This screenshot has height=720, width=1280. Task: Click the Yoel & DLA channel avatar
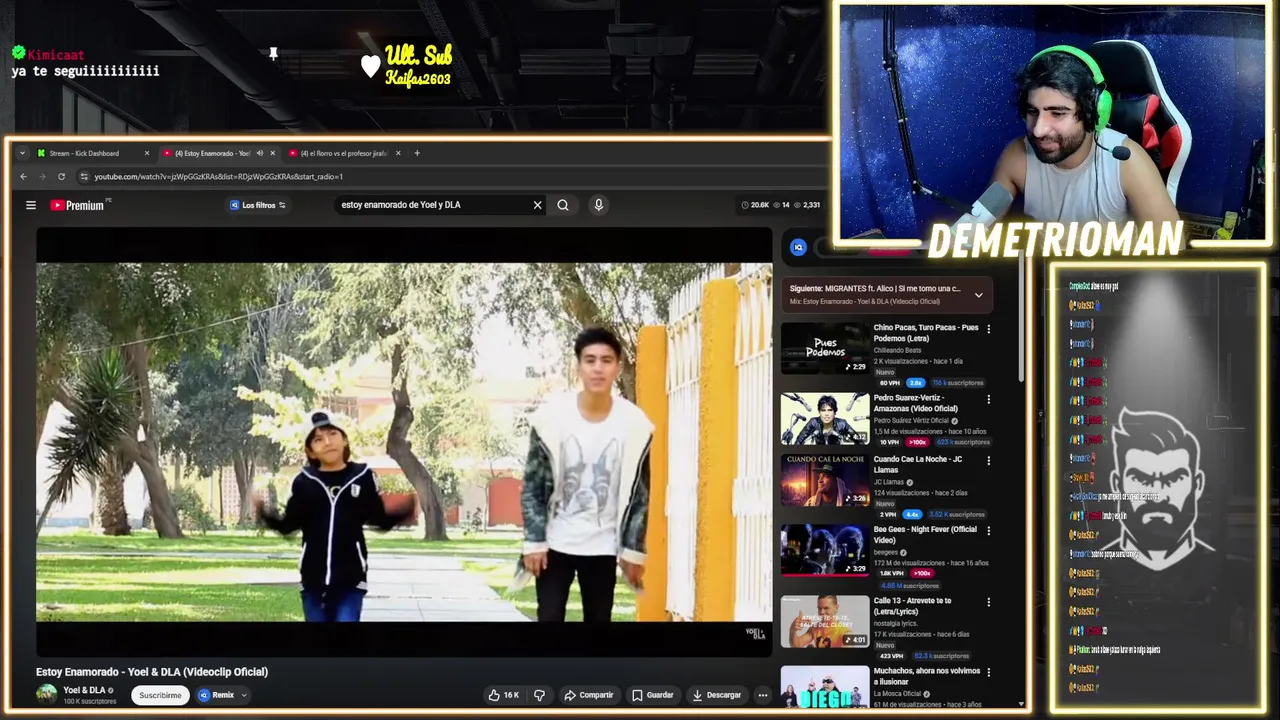coord(46,694)
